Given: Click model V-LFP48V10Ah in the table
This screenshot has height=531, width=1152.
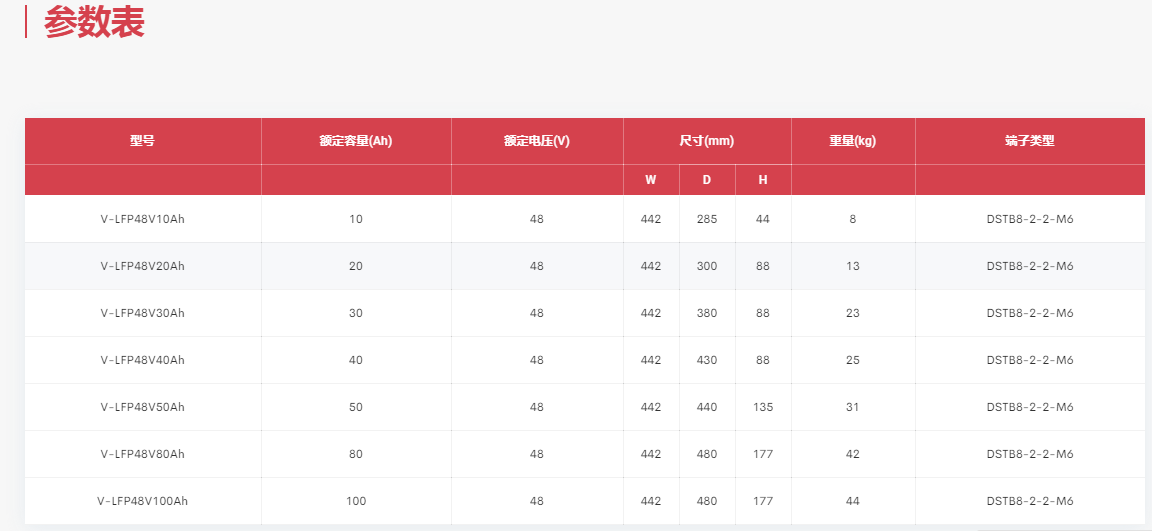Looking at the screenshot, I should [x=143, y=219].
